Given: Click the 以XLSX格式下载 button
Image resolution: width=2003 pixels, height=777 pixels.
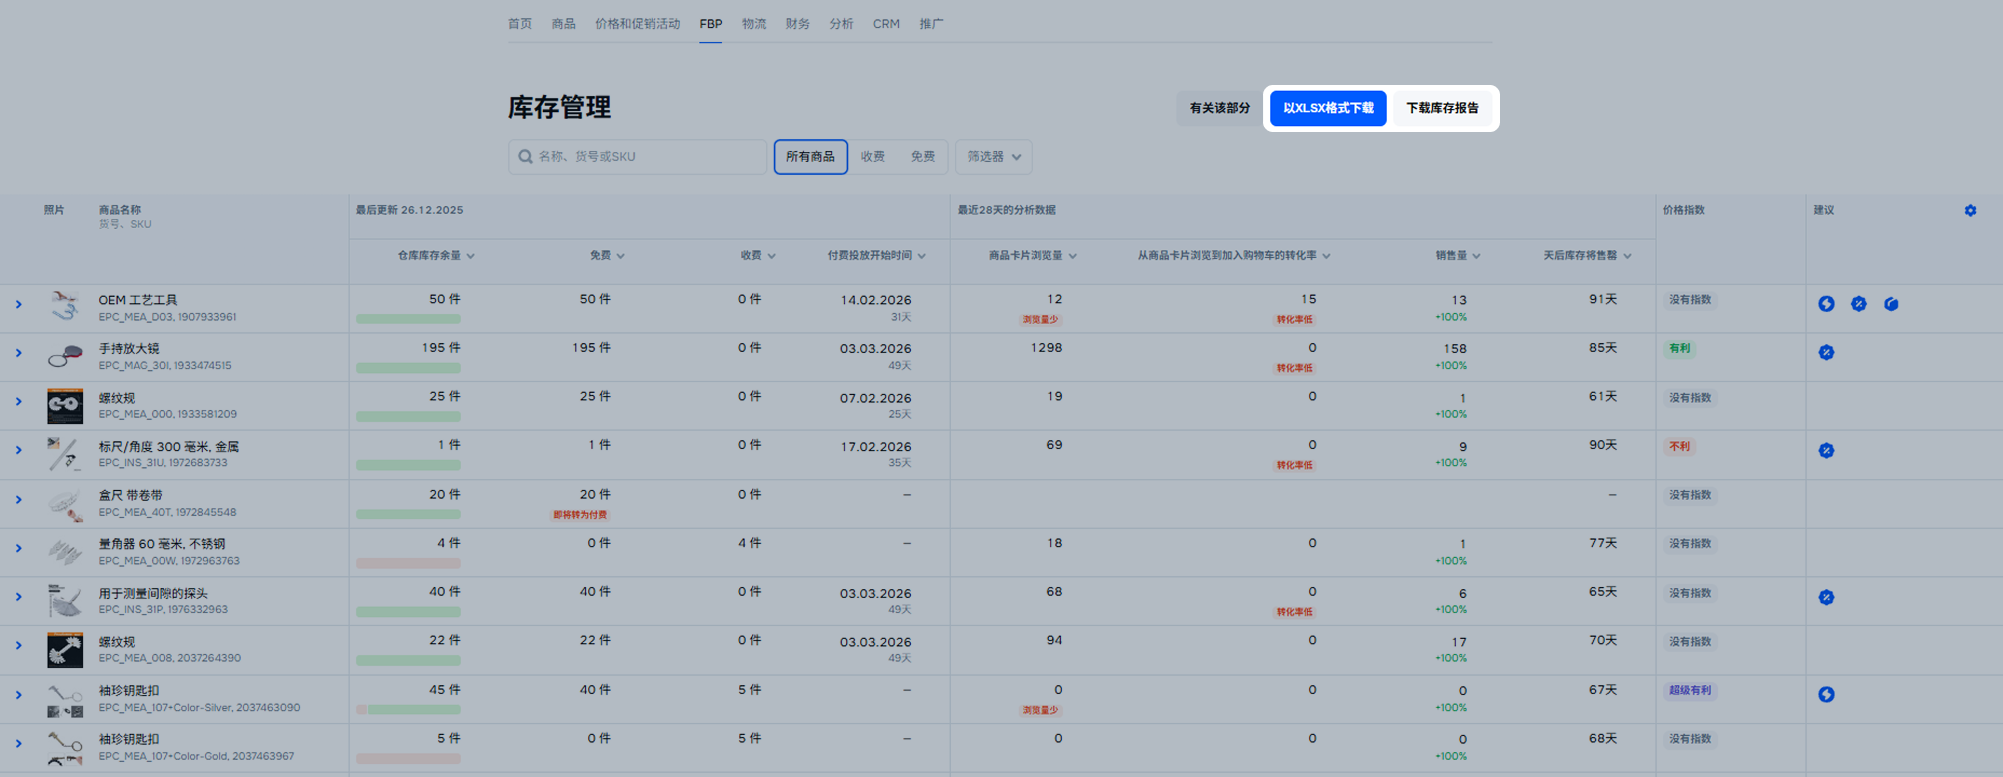Looking at the screenshot, I should tap(1327, 108).
